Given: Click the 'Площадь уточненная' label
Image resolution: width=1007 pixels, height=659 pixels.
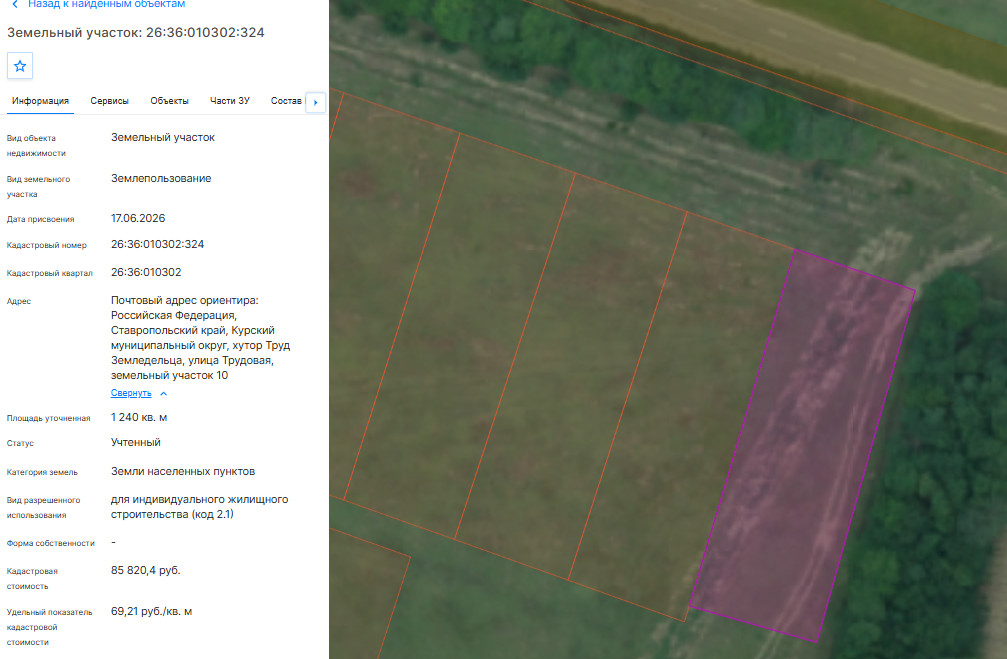Looking at the screenshot, I should click(x=48, y=418).
